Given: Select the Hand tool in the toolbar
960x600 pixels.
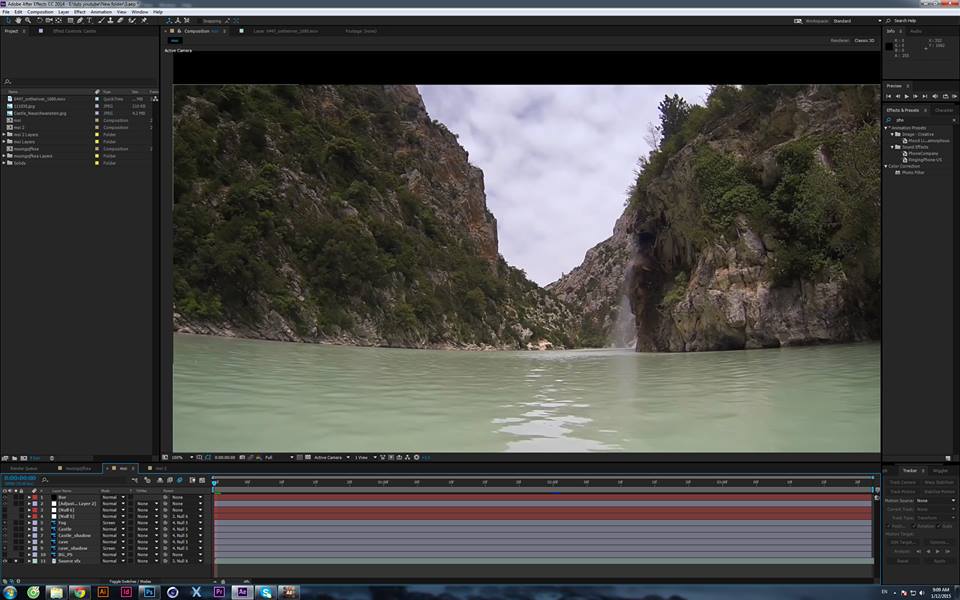Looking at the screenshot, I should [x=17, y=20].
